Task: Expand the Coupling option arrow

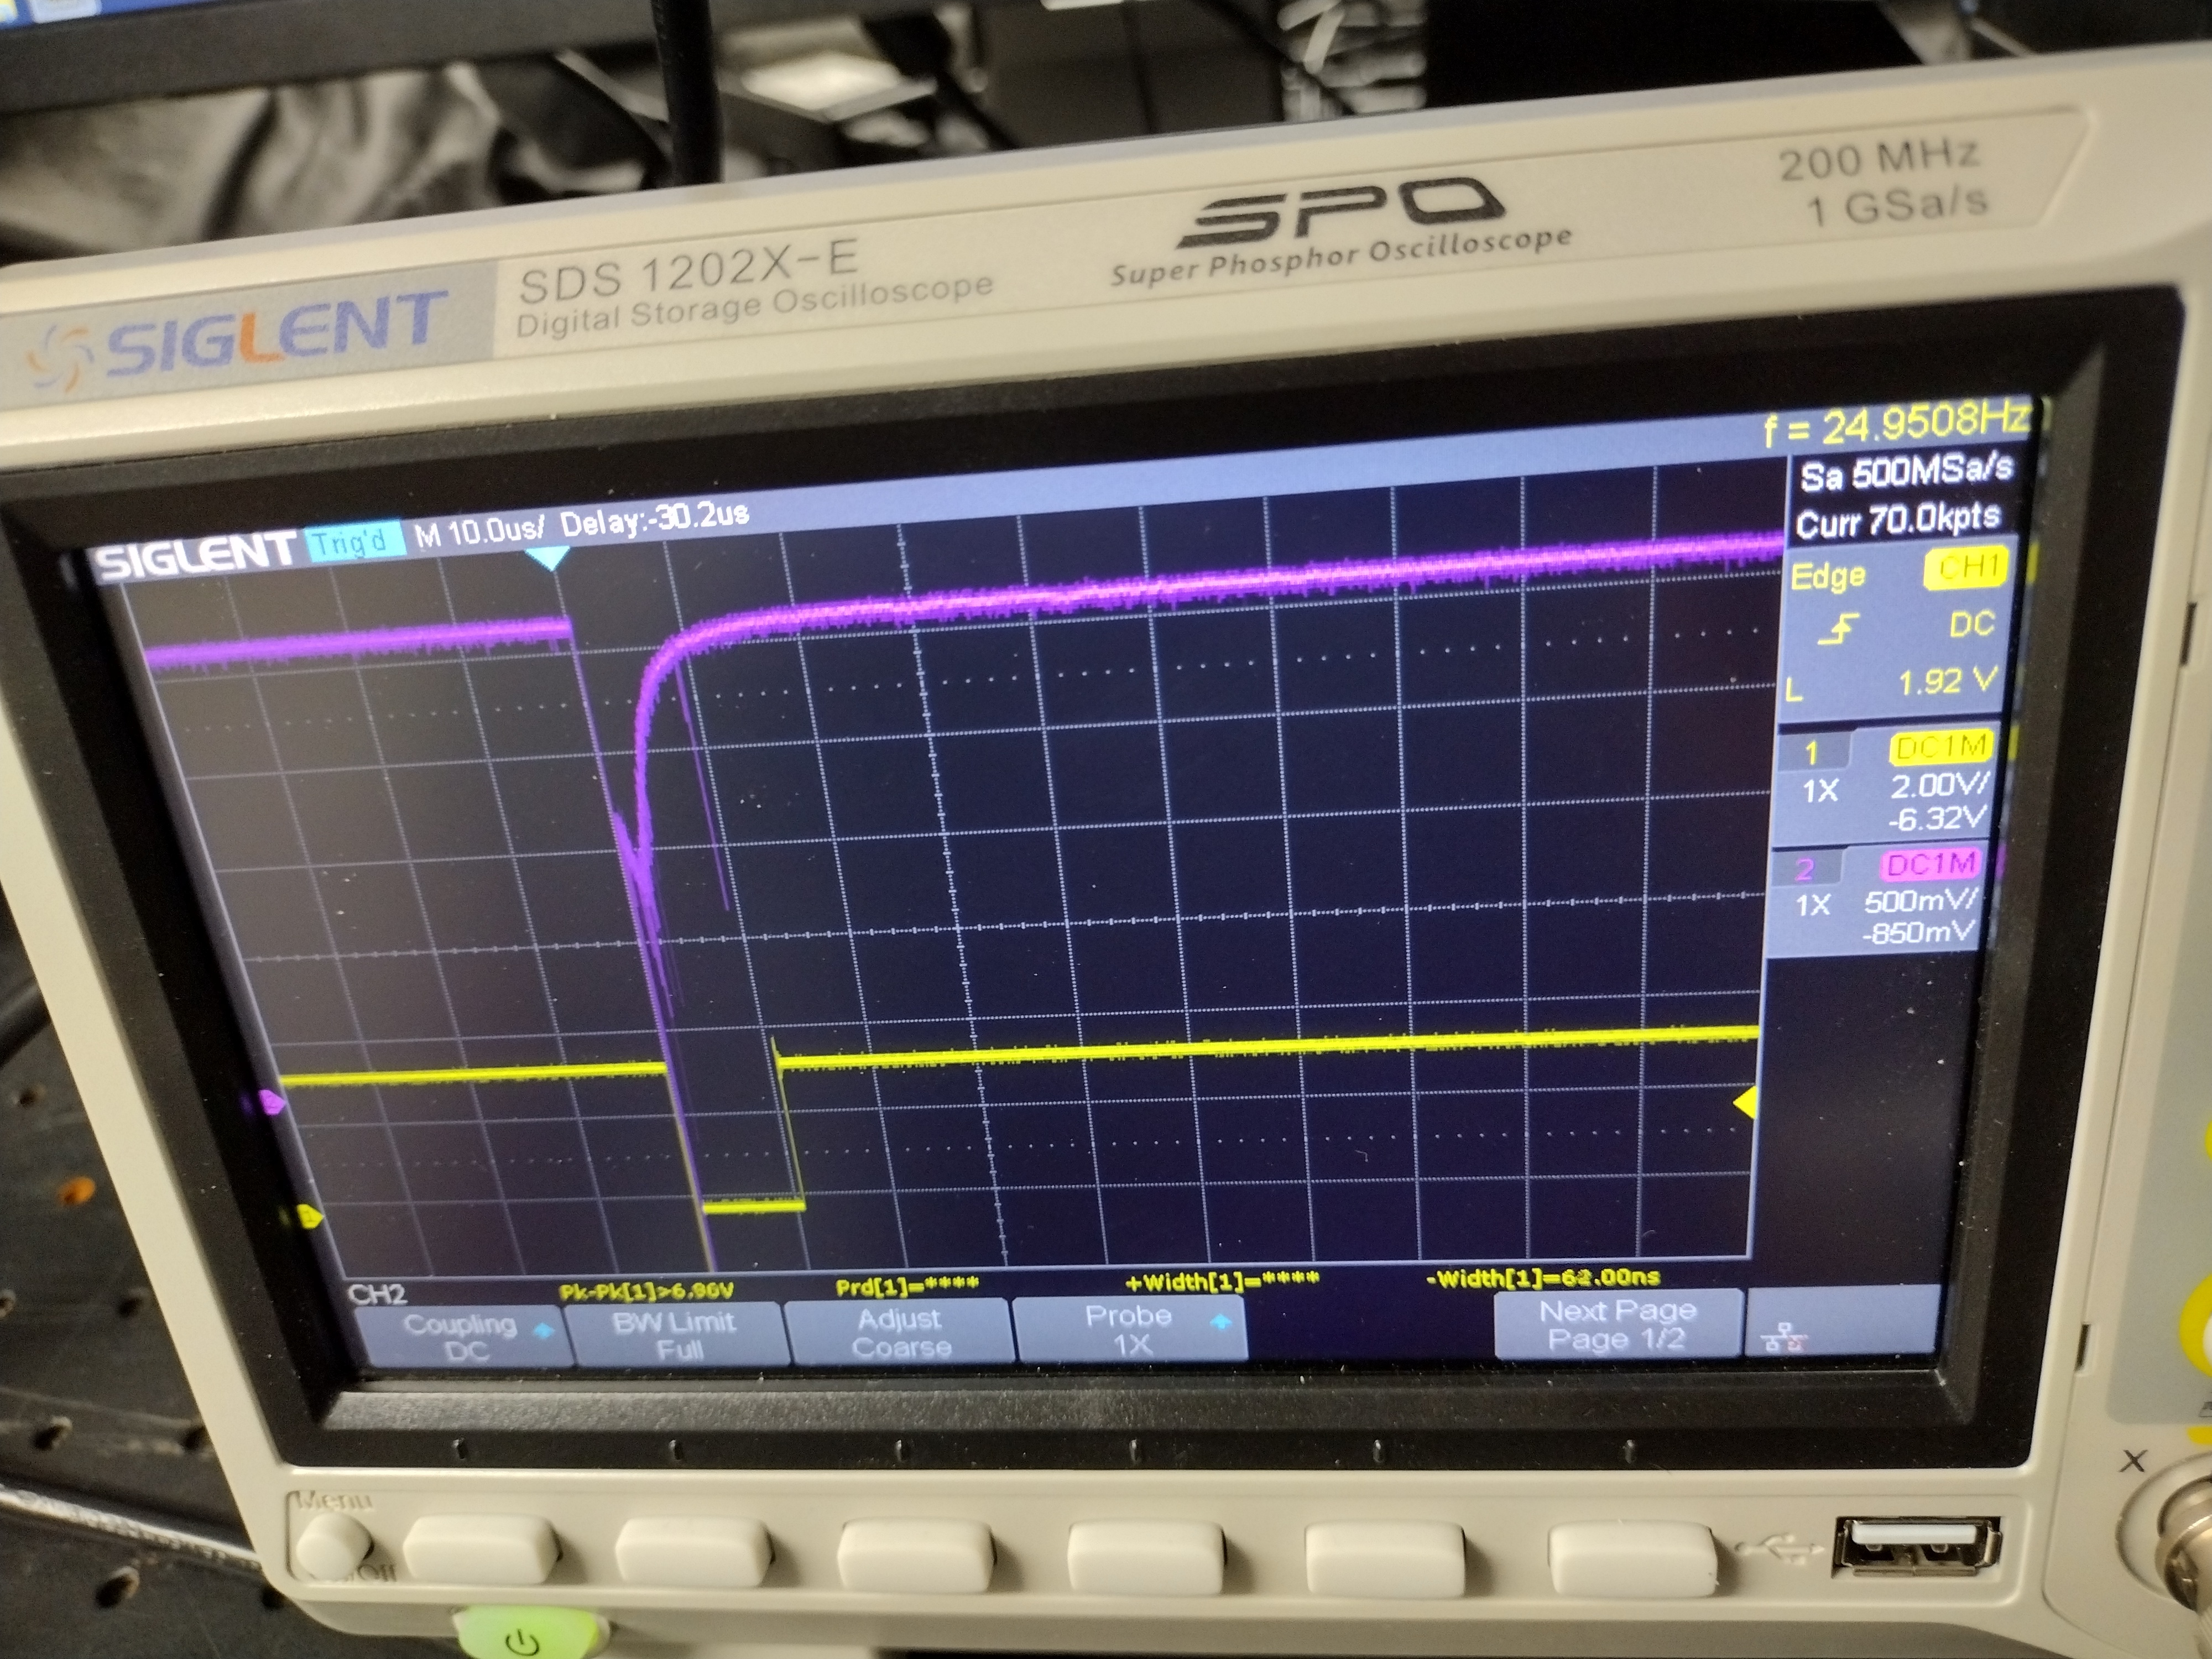Action: tap(544, 1331)
